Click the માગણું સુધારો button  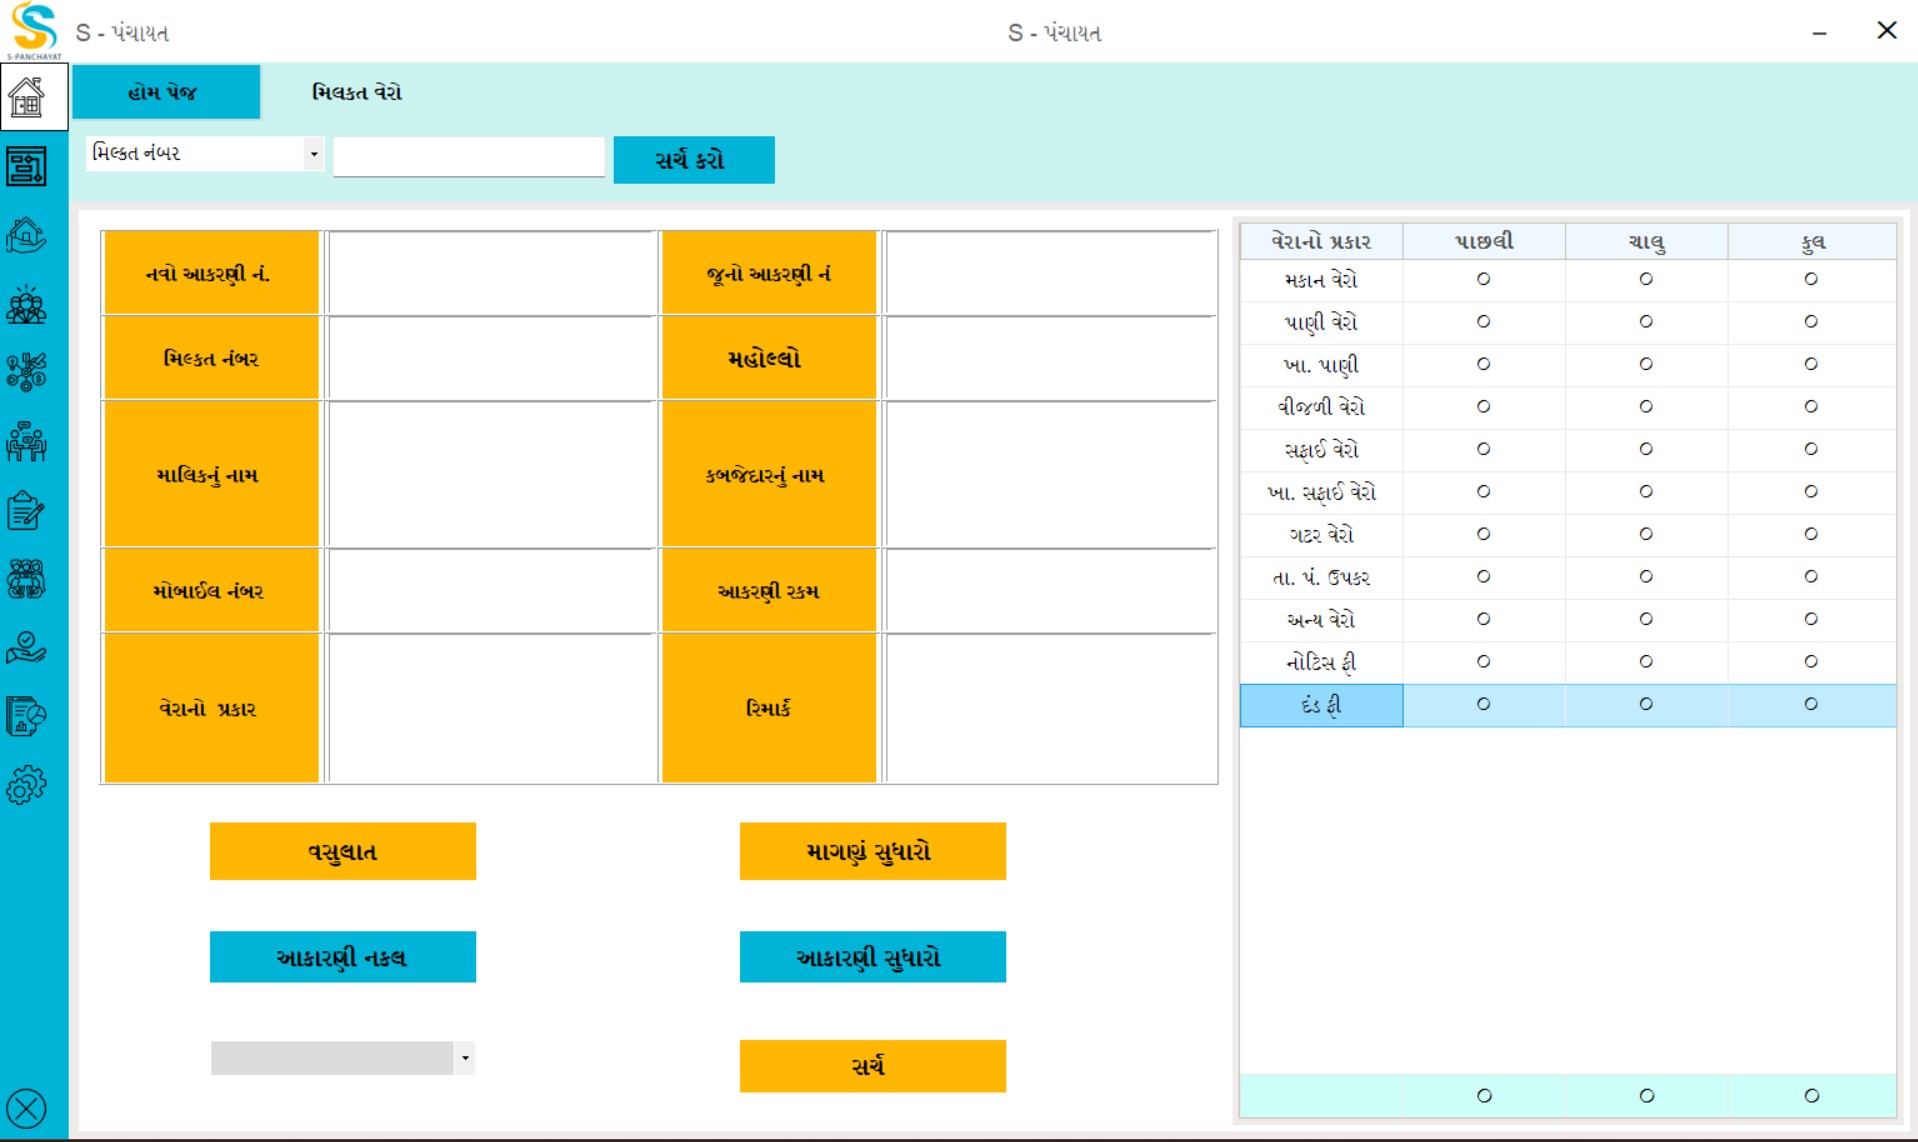(x=872, y=851)
